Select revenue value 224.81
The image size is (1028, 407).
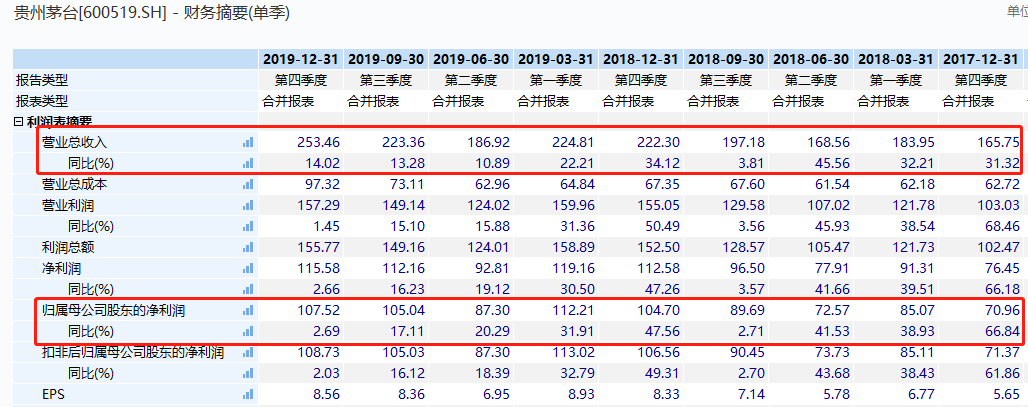[574, 142]
